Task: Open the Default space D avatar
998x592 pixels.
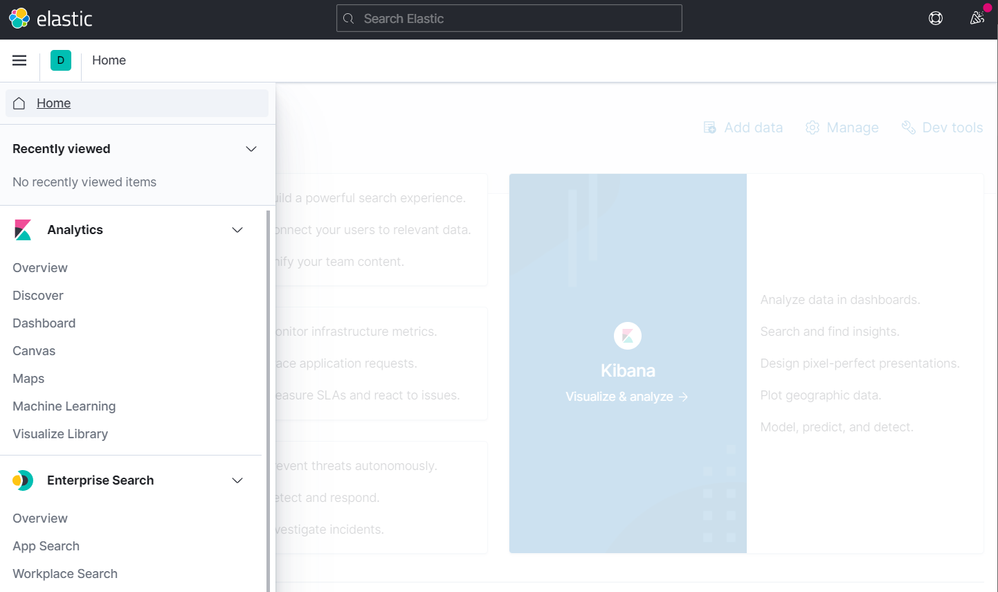Action: (60, 60)
